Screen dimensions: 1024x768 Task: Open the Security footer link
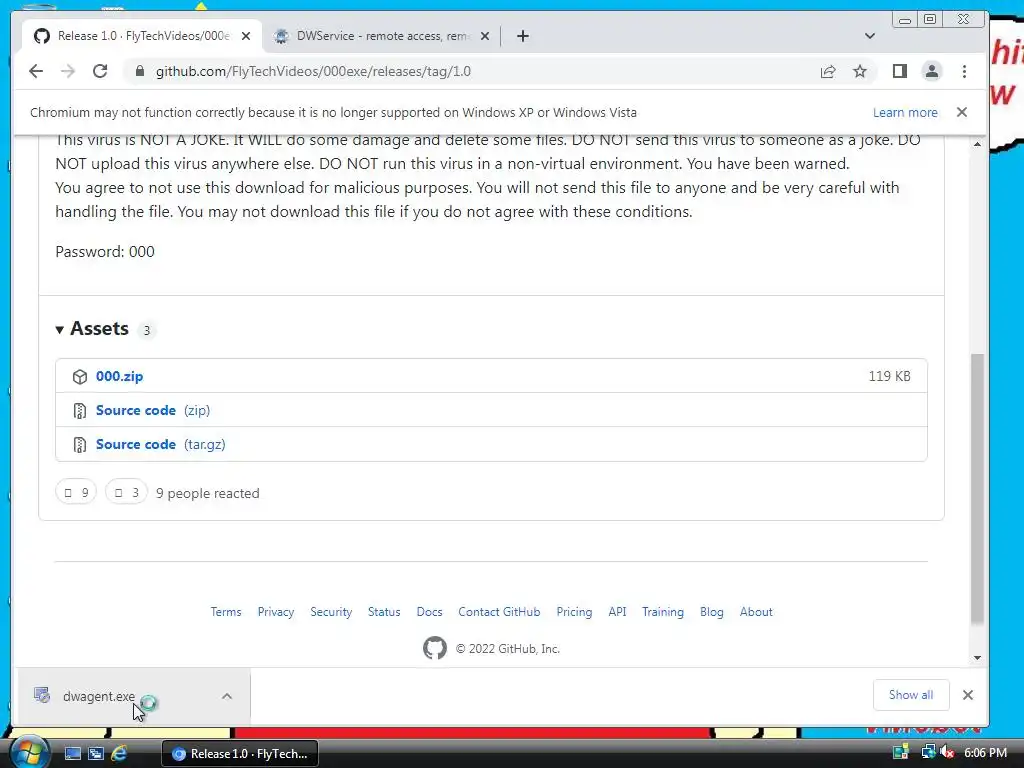(331, 612)
